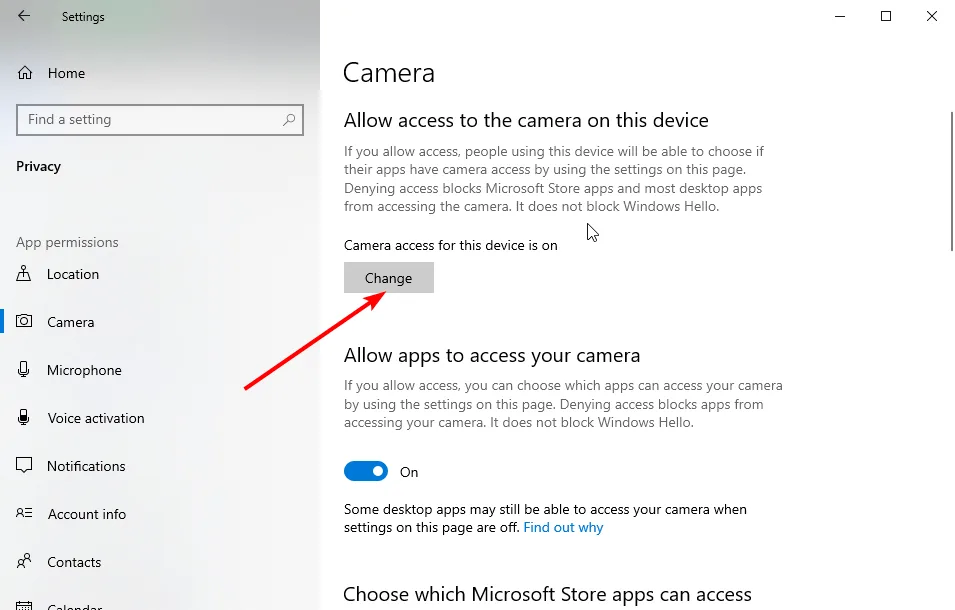Click the vertical scrollbar thumb

pyautogui.click(x=950, y=180)
